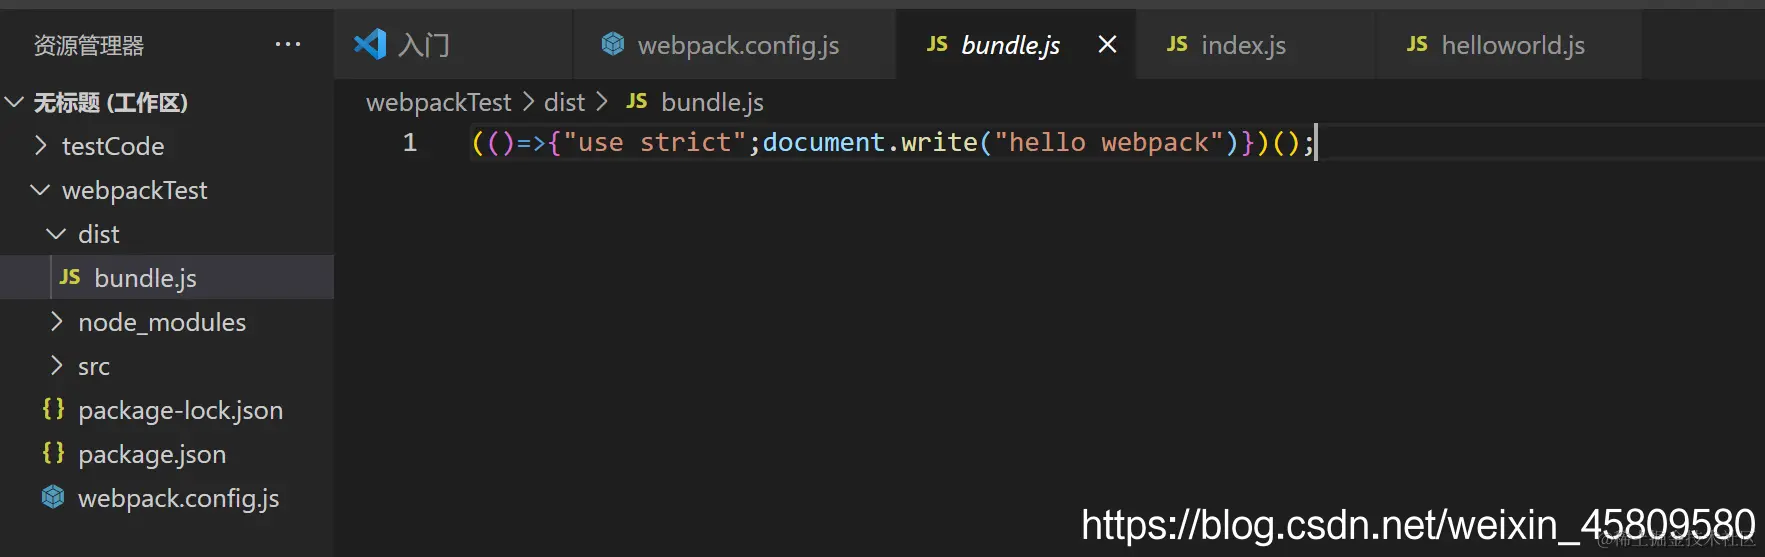Viewport: 1765px width, 557px height.
Task: Click webpackTest in the breadcrumb path
Action: click(x=439, y=102)
